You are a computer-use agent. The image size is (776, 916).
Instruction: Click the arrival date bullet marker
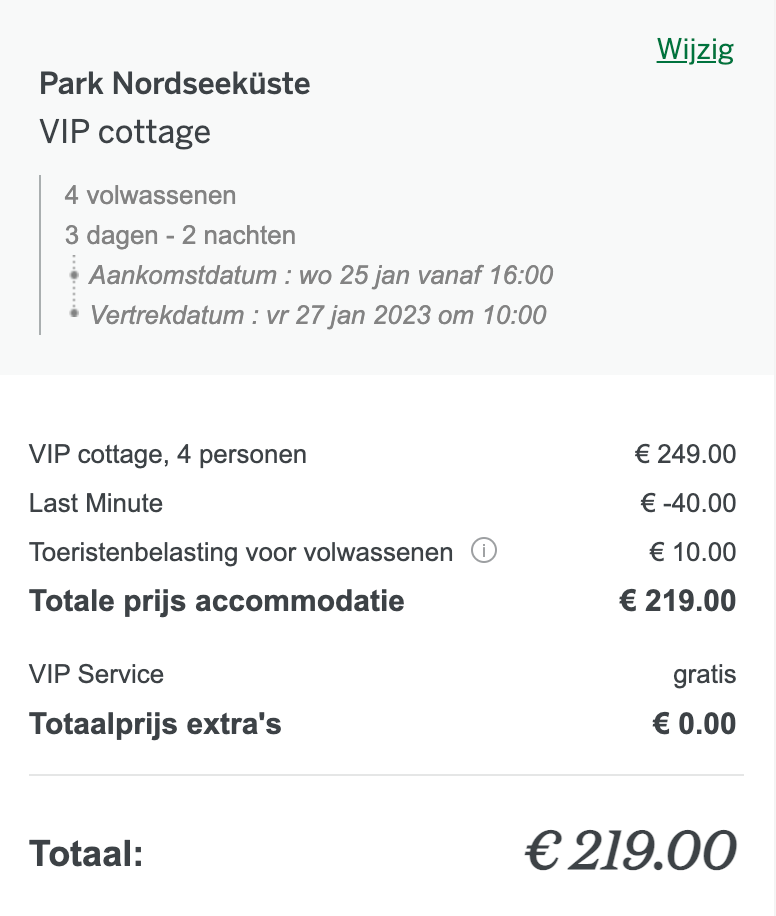(x=74, y=275)
